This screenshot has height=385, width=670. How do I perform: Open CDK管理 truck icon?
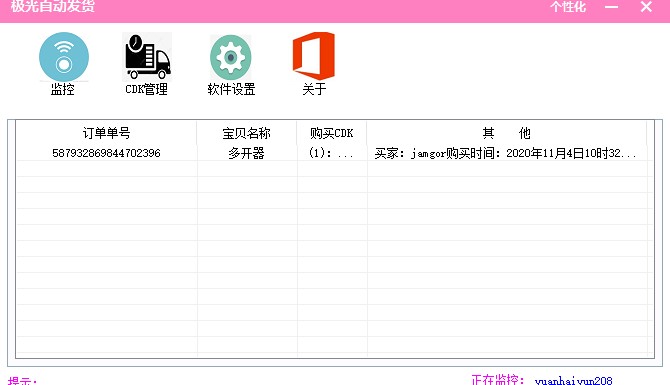147,56
